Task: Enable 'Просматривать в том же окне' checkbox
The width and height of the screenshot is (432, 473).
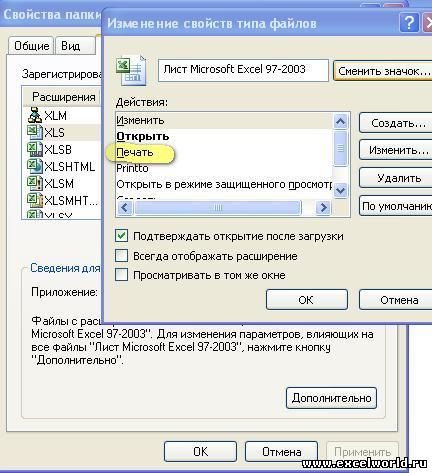Action: (121, 275)
